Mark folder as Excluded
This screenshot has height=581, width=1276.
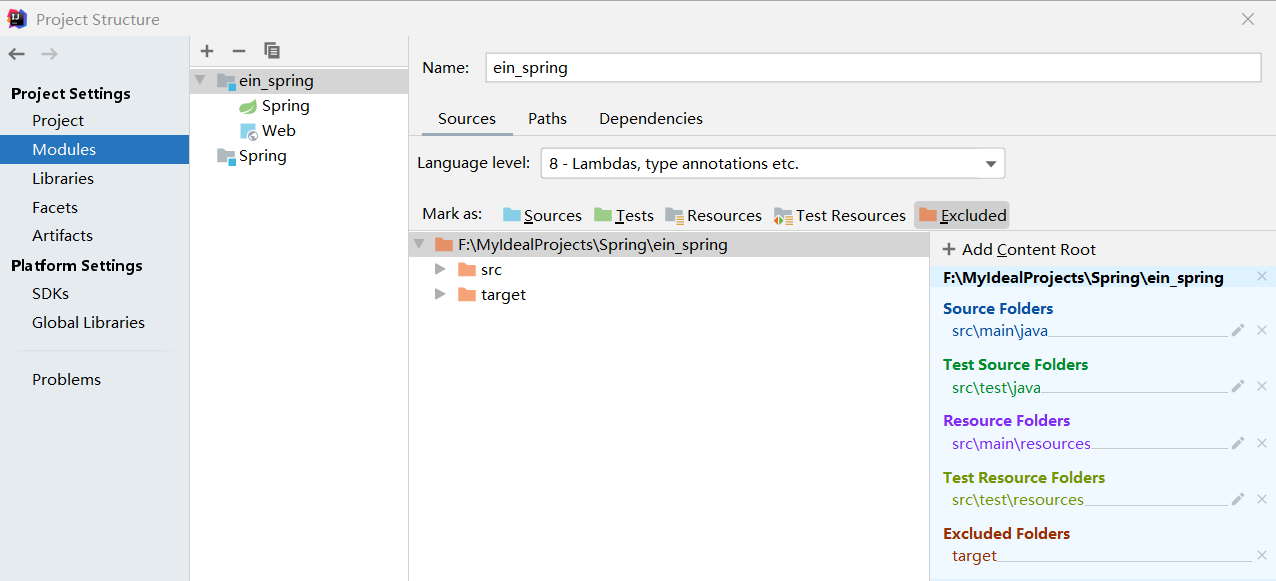(962, 215)
